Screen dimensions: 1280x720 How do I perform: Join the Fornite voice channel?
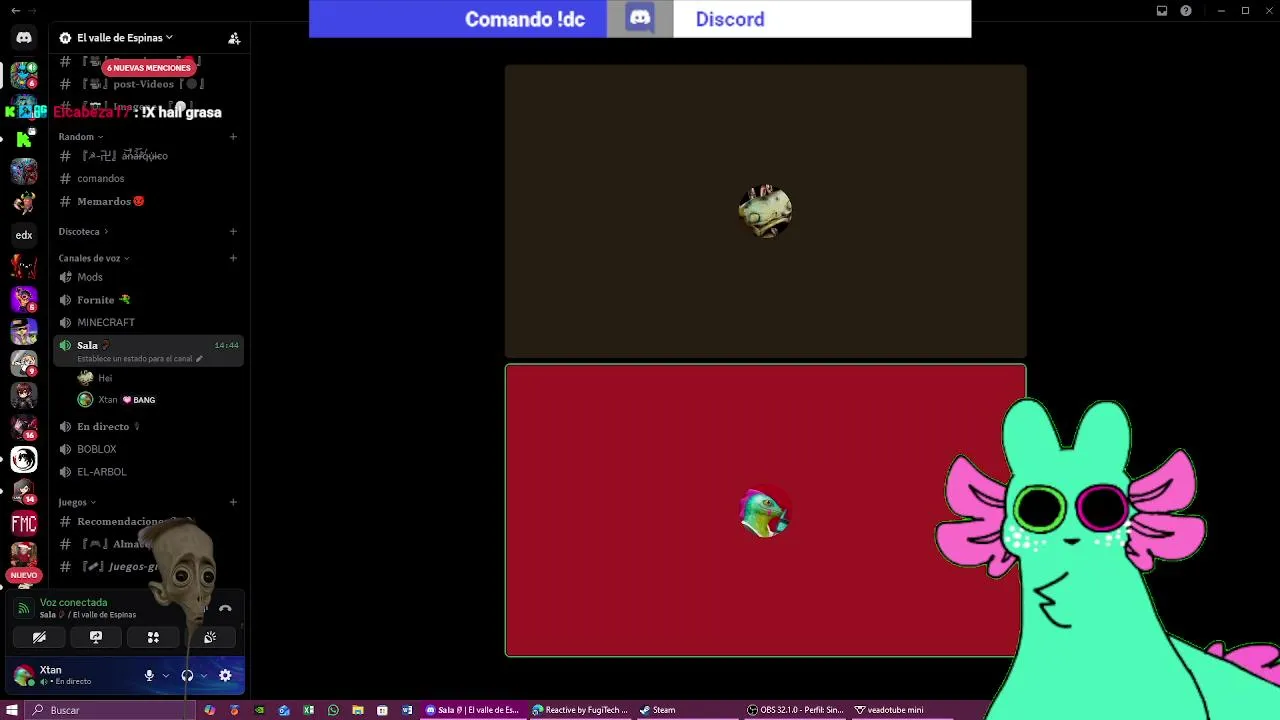coord(148,300)
